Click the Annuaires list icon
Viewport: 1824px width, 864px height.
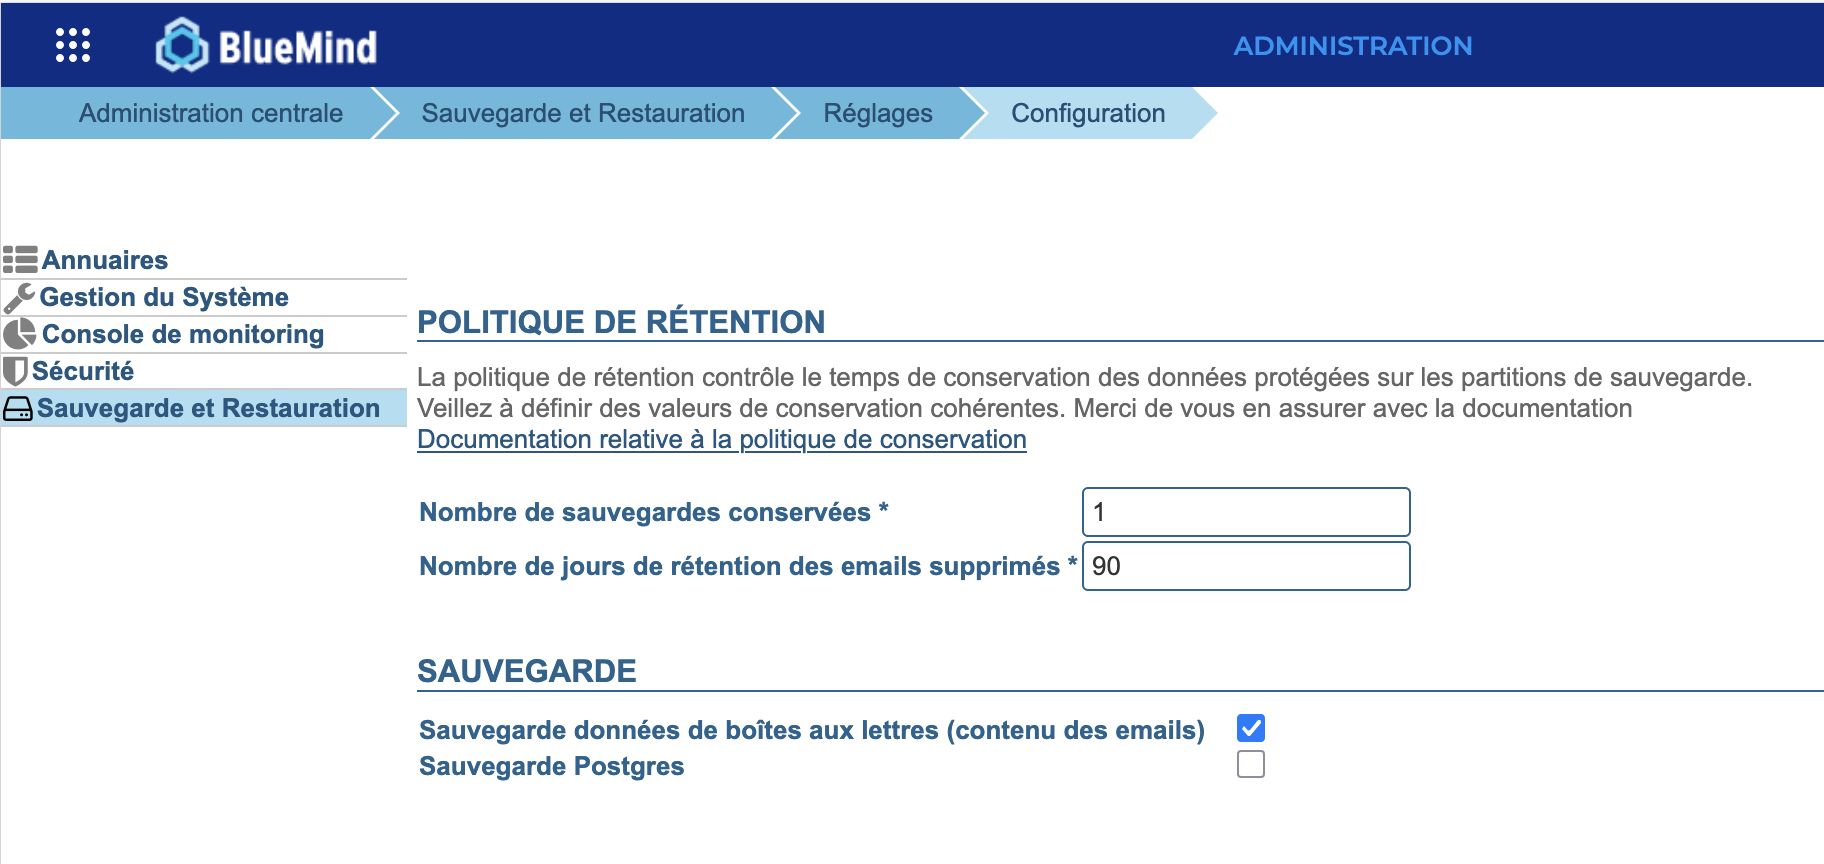20,260
